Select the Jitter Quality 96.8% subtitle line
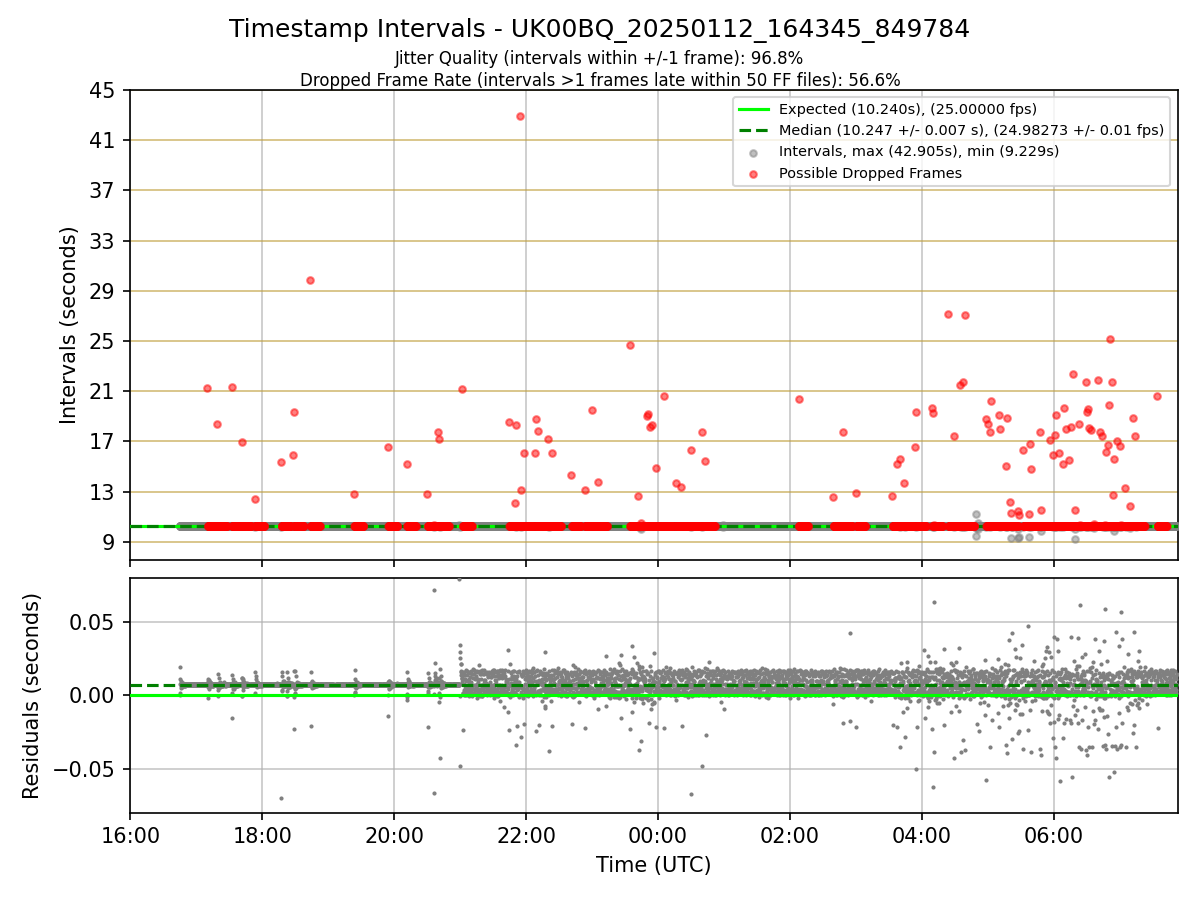The image size is (1200, 900). pyautogui.click(x=599, y=59)
